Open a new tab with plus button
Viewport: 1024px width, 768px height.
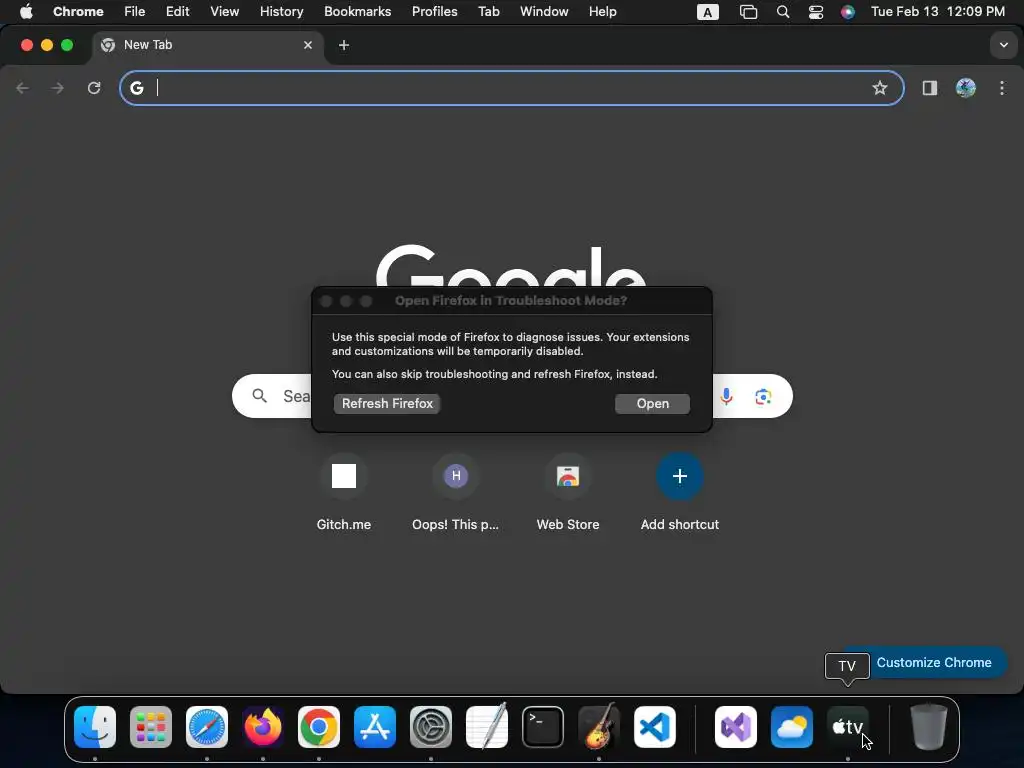coord(344,45)
